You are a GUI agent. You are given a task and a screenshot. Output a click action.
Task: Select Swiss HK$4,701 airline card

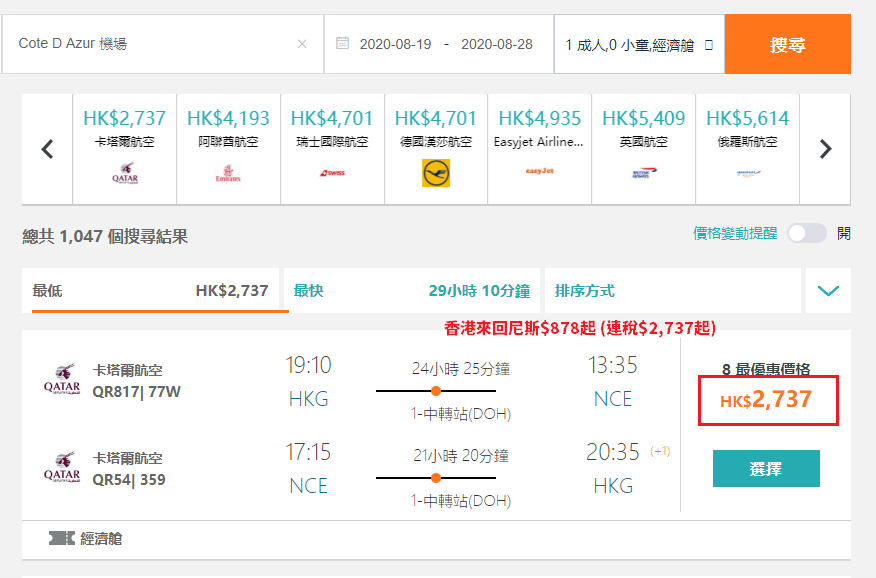click(x=332, y=149)
